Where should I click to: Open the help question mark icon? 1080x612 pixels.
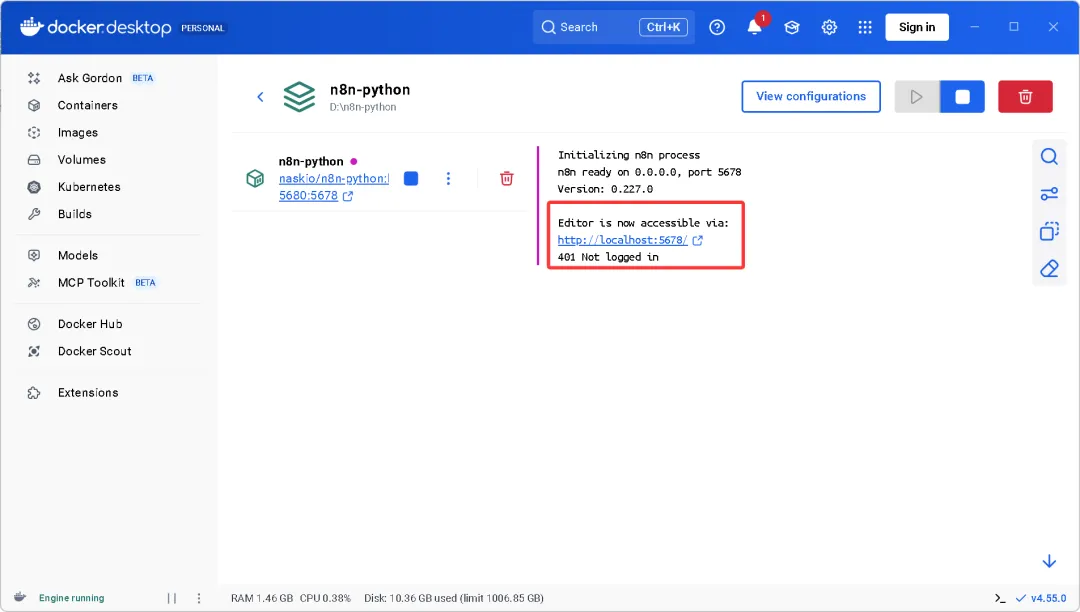pos(717,27)
